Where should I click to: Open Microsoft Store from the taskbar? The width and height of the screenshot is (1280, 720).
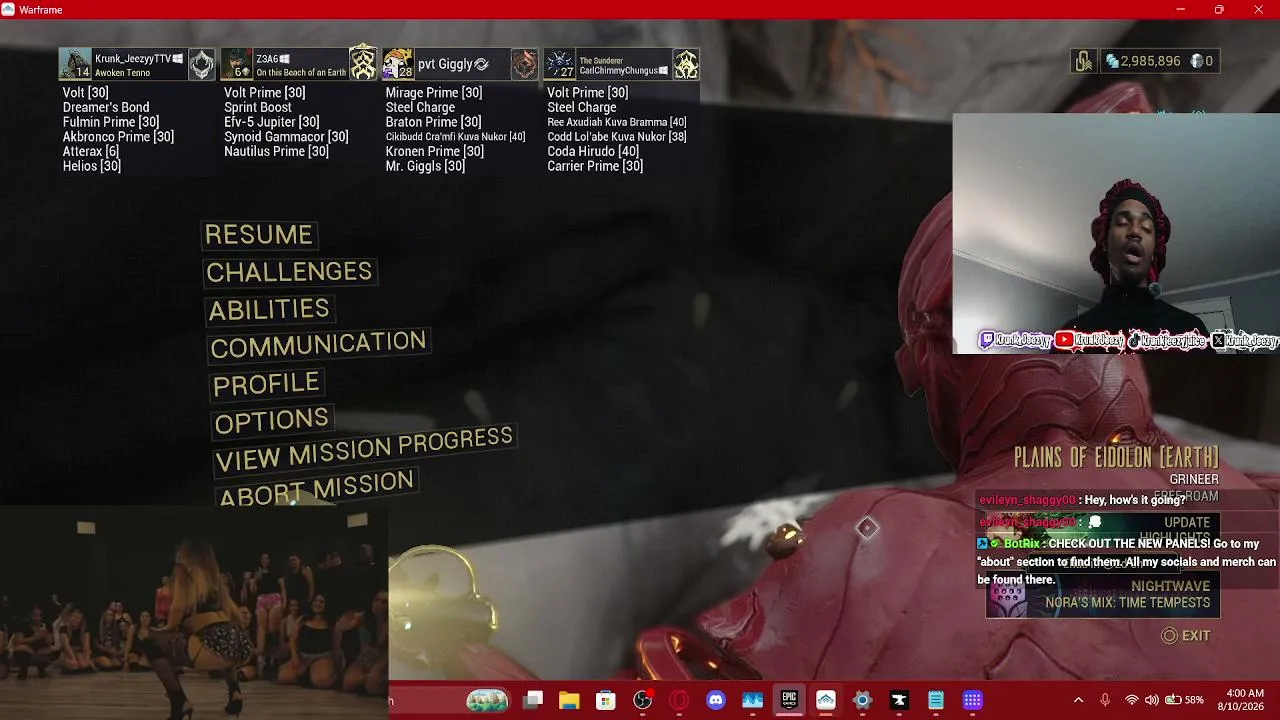click(x=606, y=700)
